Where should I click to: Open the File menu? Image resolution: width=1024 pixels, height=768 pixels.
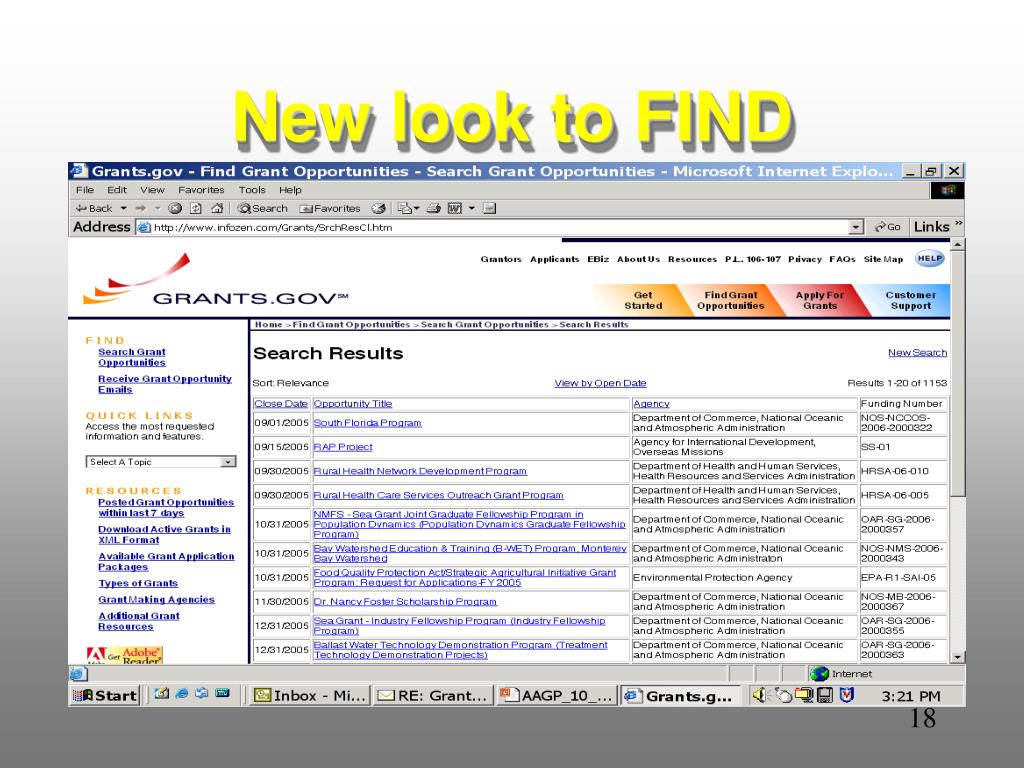pos(85,190)
